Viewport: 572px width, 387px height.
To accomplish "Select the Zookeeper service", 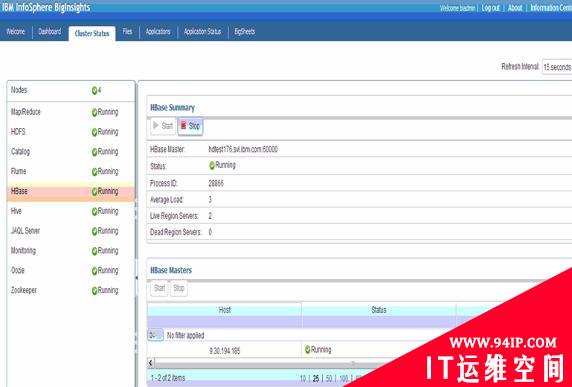I will [71, 290].
